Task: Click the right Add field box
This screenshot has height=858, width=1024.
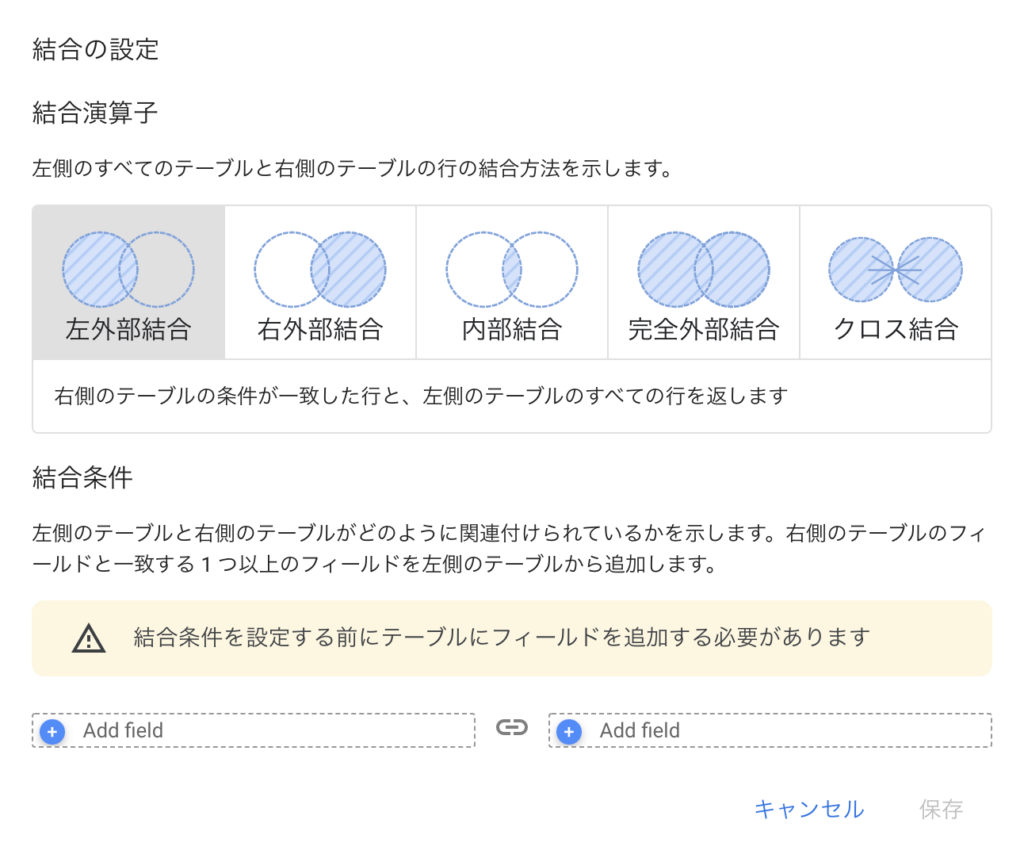Action: (770, 731)
